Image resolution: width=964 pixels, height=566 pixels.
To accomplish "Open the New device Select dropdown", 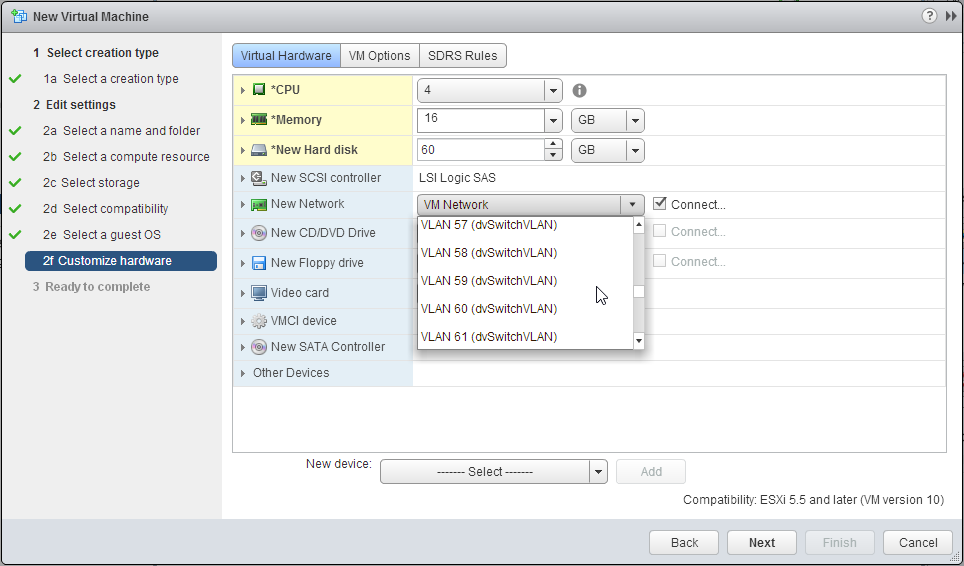I will click(x=494, y=472).
